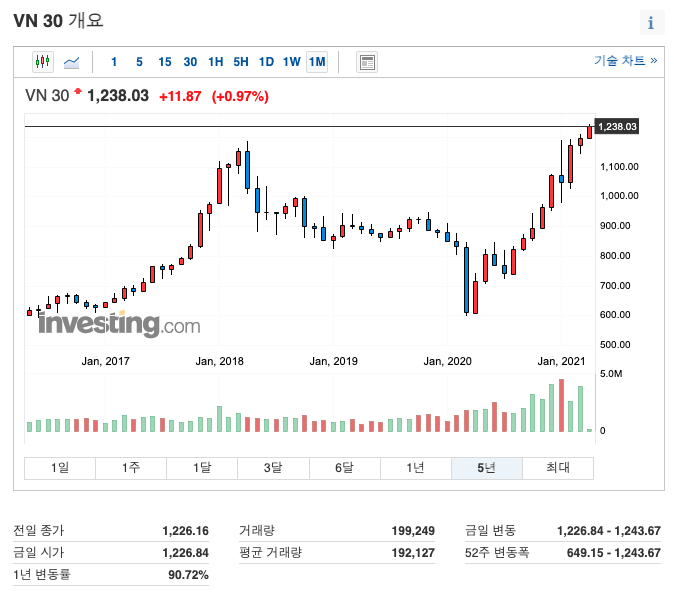Click the Jan, 2018 axis label
This screenshot has width=674, height=599.
[x=220, y=361]
